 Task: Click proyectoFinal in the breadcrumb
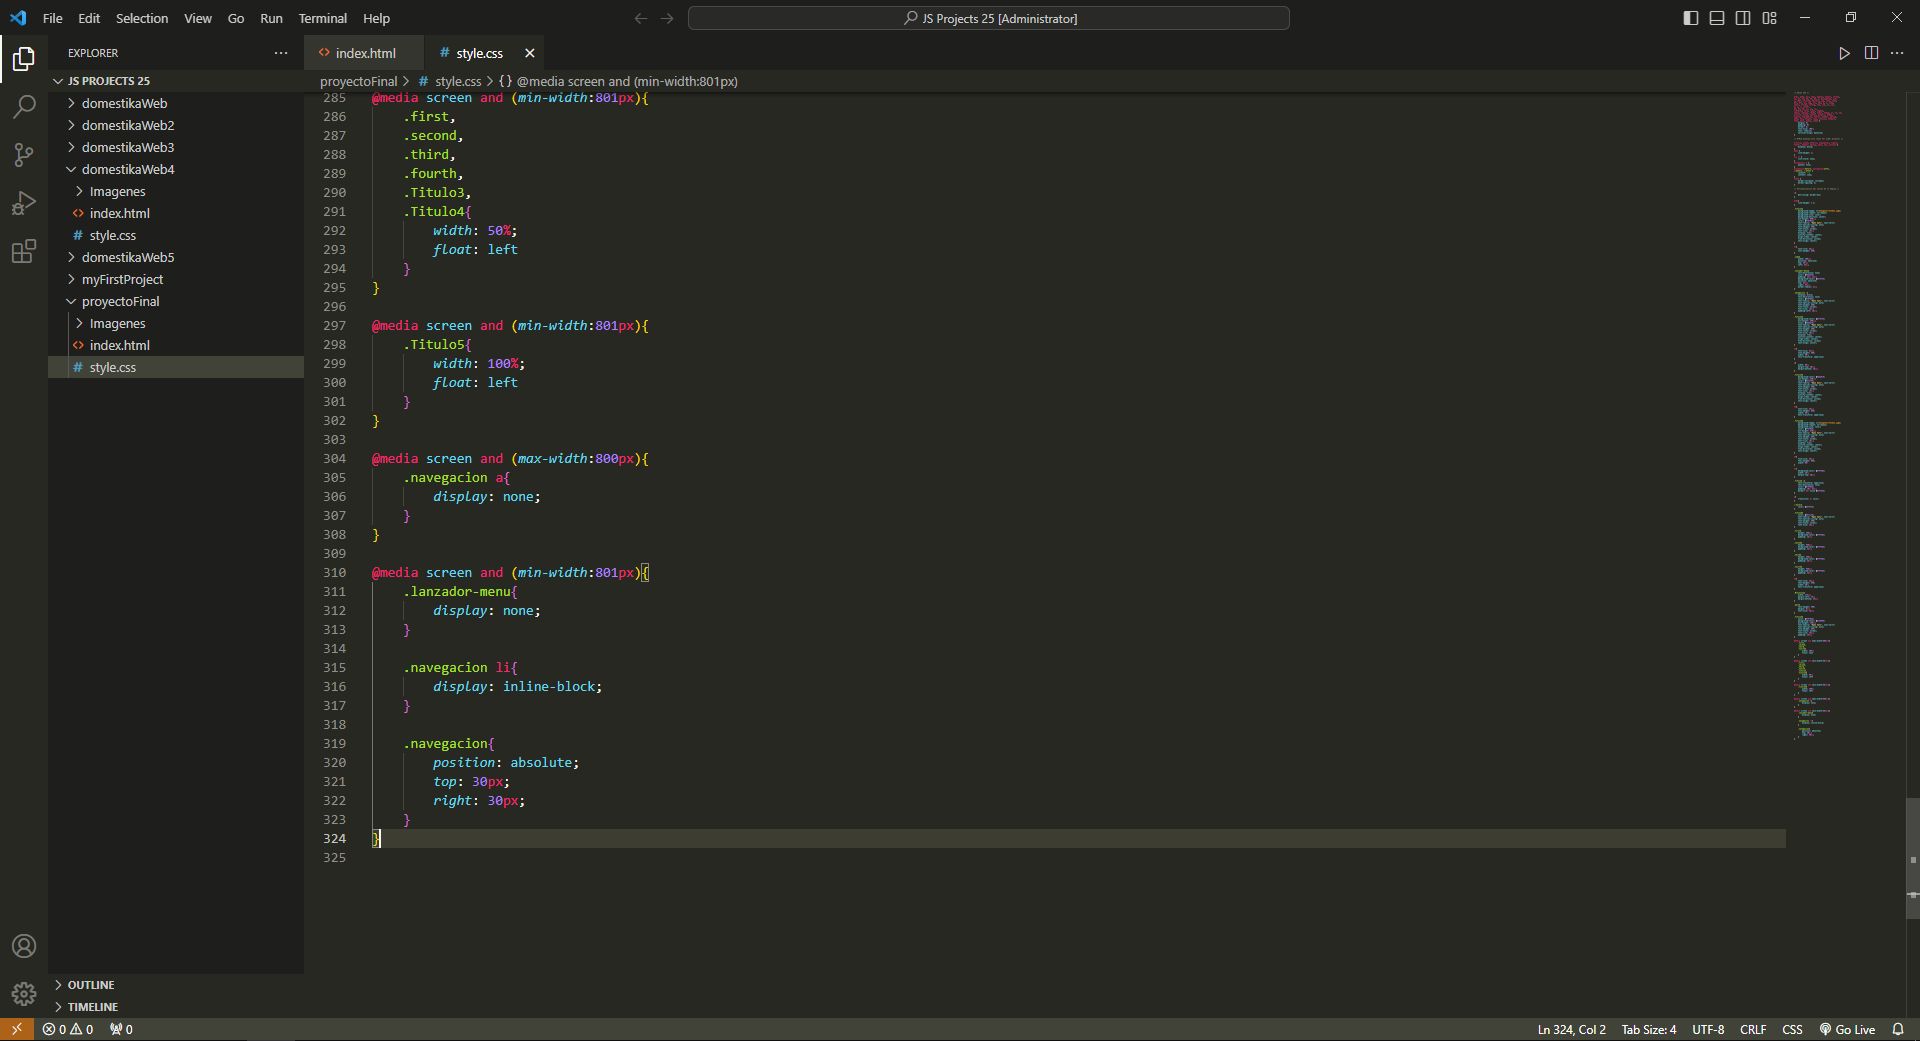point(358,81)
